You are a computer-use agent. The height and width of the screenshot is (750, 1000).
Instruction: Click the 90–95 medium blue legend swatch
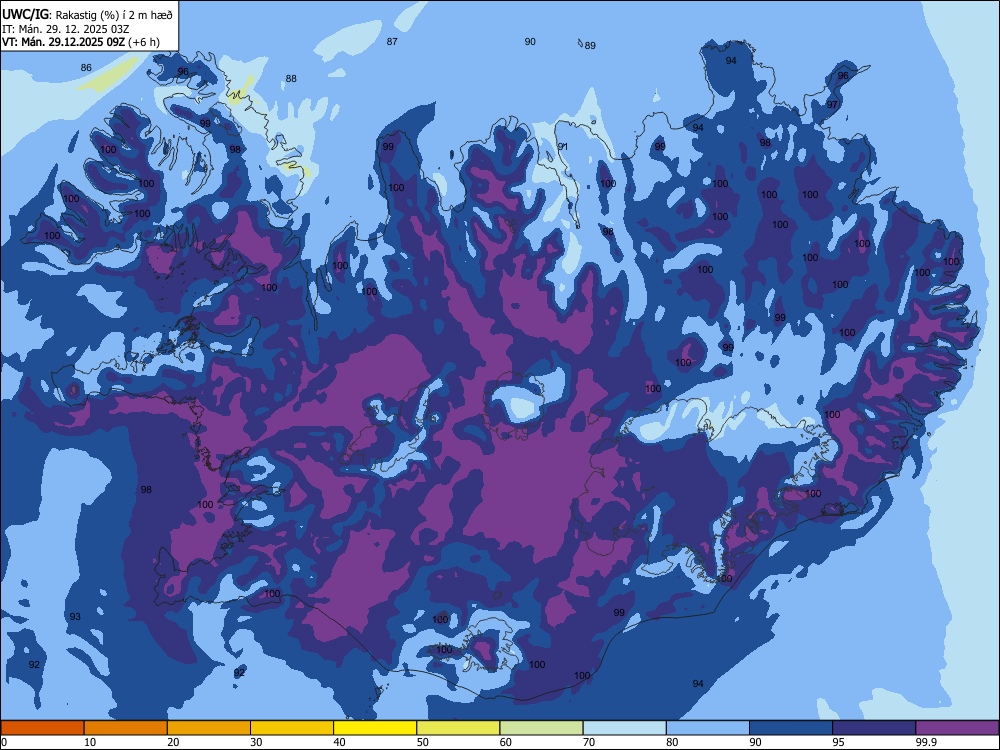pyautogui.click(x=791, y=728)
